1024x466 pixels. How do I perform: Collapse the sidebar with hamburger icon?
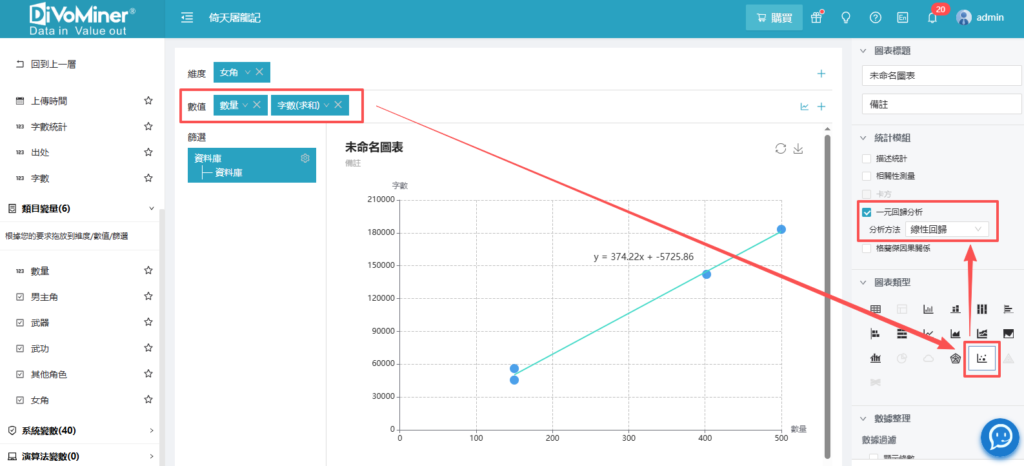tap(187, 17)
